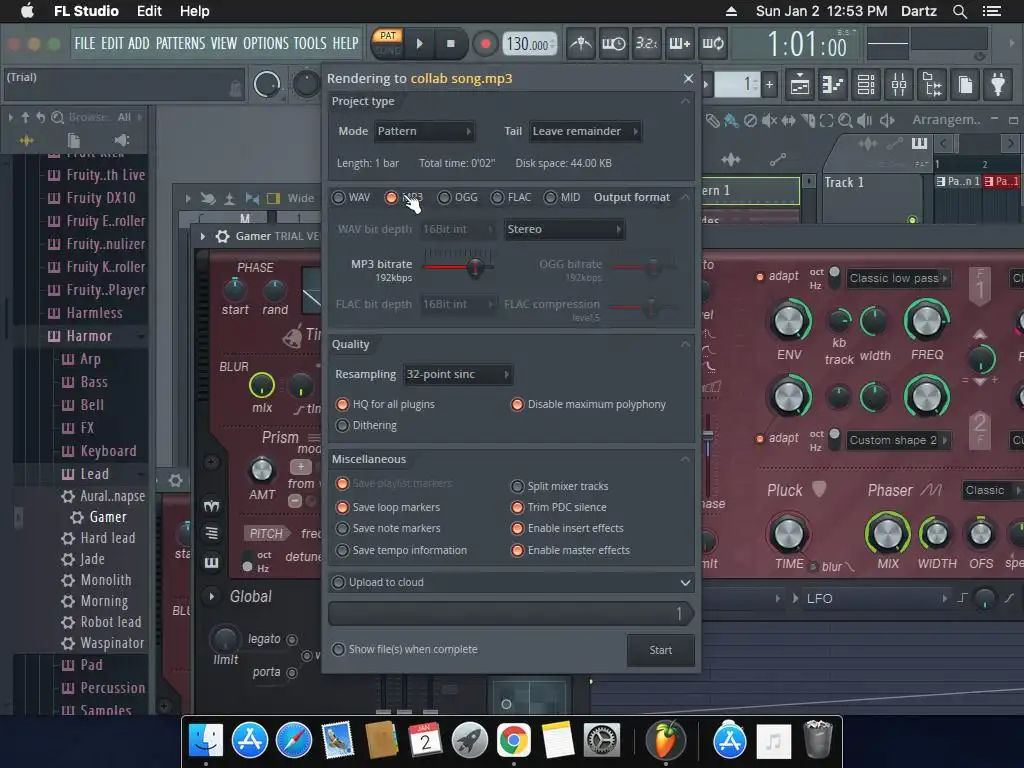Switch PAT/SONG mode toggle
The height and width of the screenshot is (768, 1024).
click(x=388, y=43)
